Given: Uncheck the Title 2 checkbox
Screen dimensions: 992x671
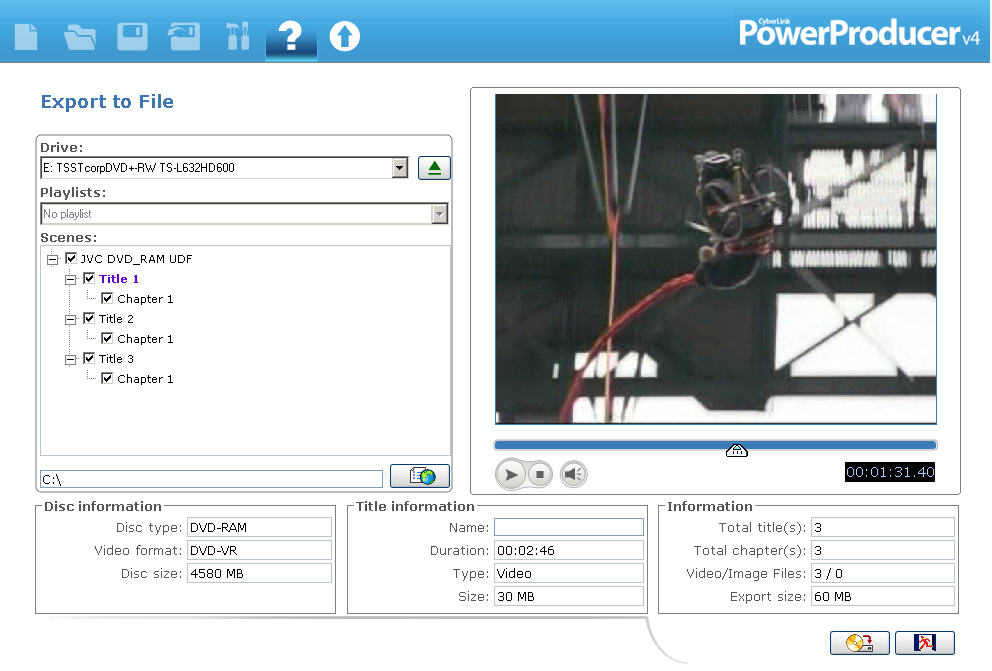Looking at the screenshot, I should [x=89, y=318].
